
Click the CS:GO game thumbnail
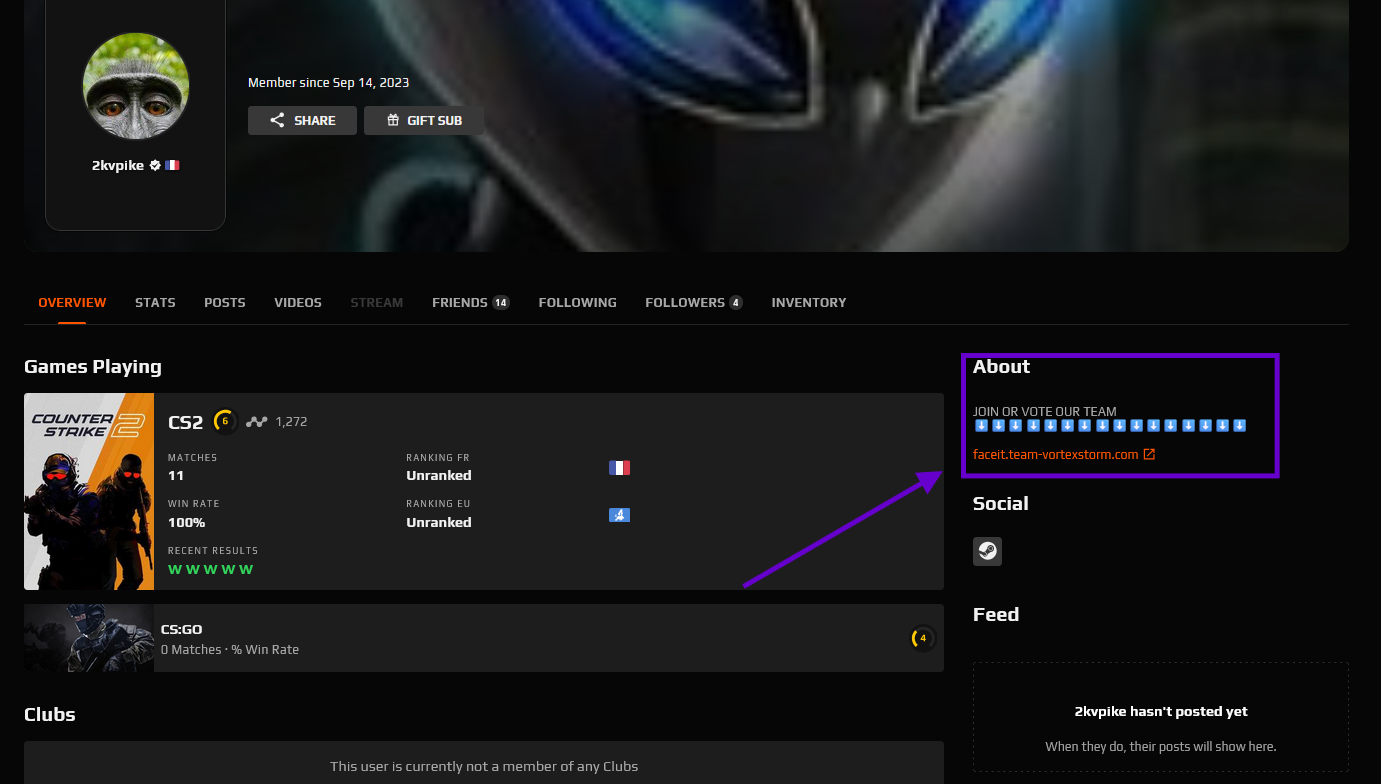89,638
